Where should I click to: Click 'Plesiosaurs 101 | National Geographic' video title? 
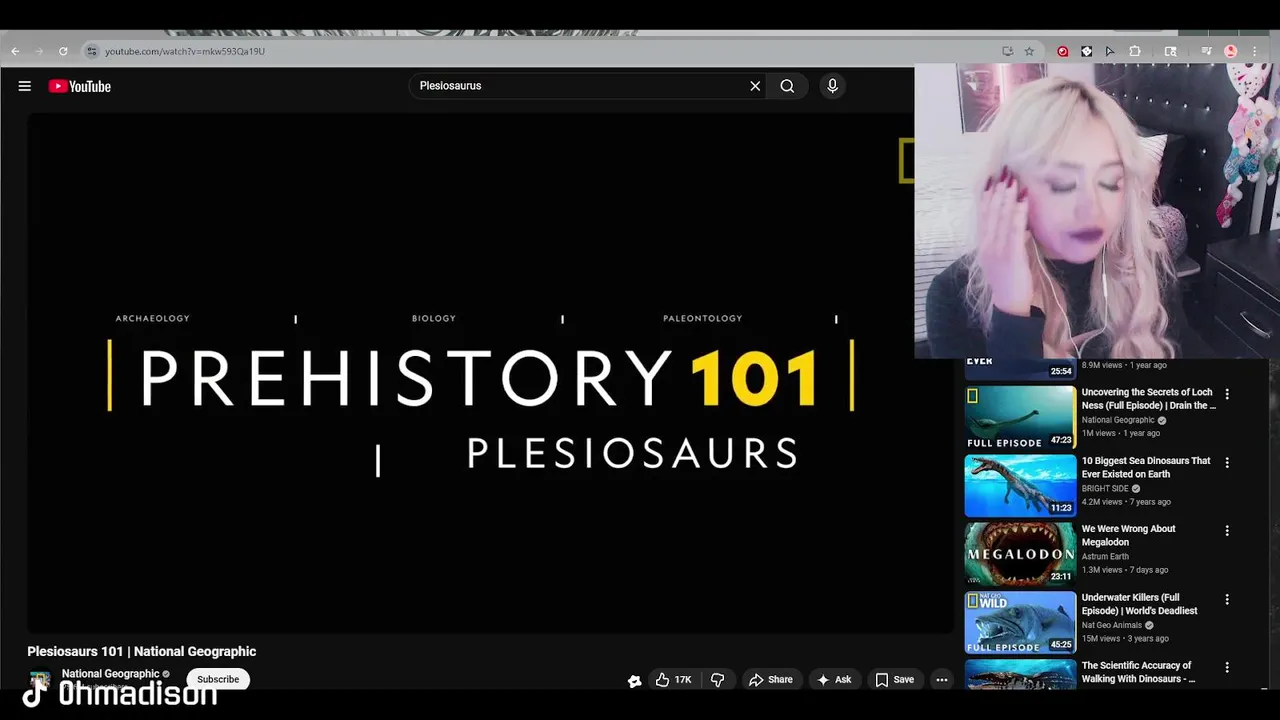coord(142,651)
